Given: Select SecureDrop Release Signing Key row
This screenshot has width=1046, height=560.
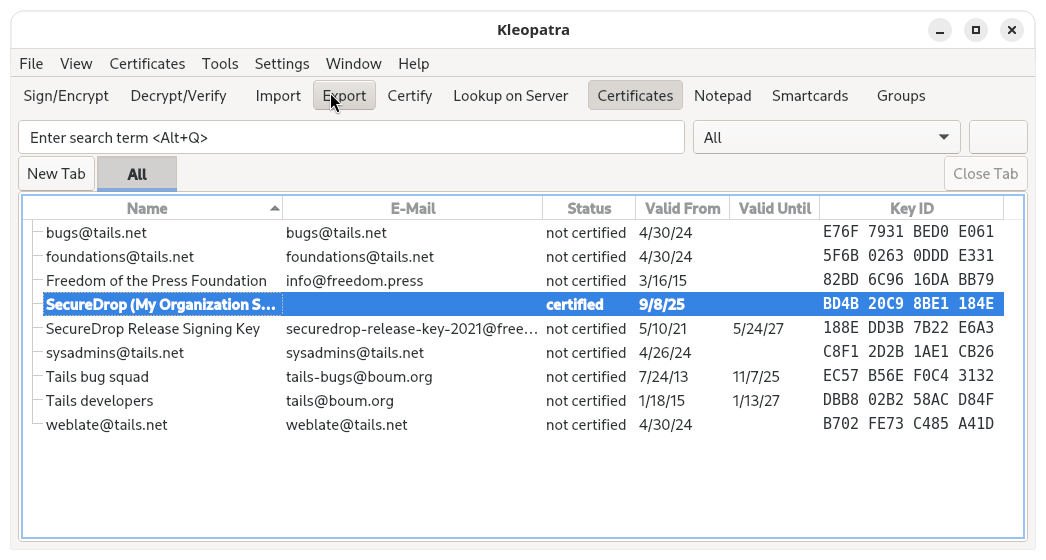Looking at the screenshot, I should 153,329.
